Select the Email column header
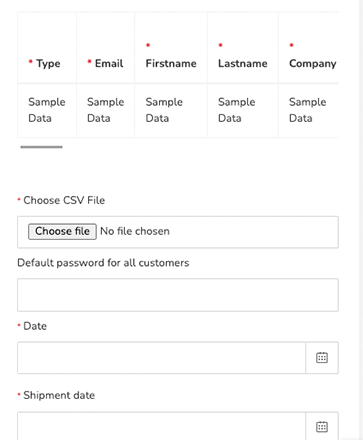Image resolution: width=363 pixels, height=440 pixels. 106,48
